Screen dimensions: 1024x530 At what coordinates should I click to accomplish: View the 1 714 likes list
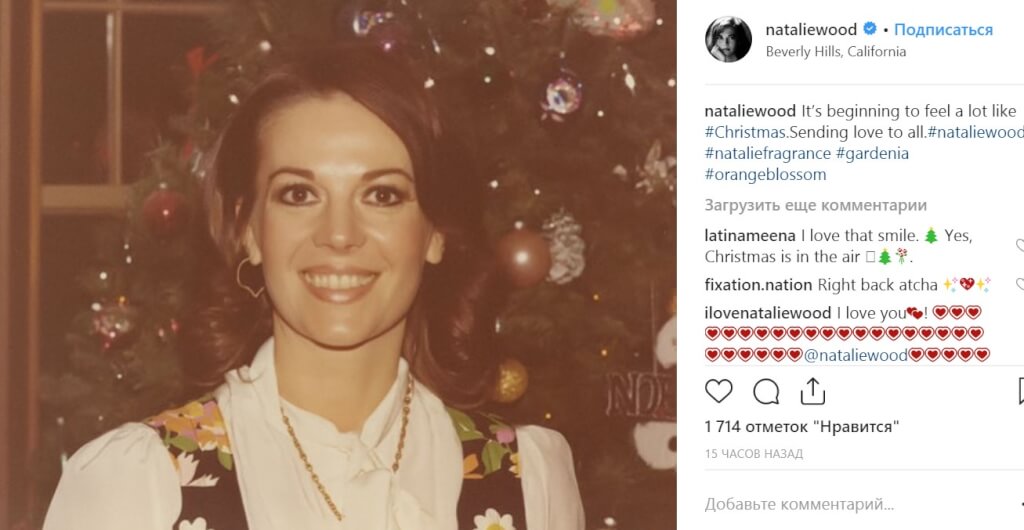pyautogui.click(x=802, y=427)
